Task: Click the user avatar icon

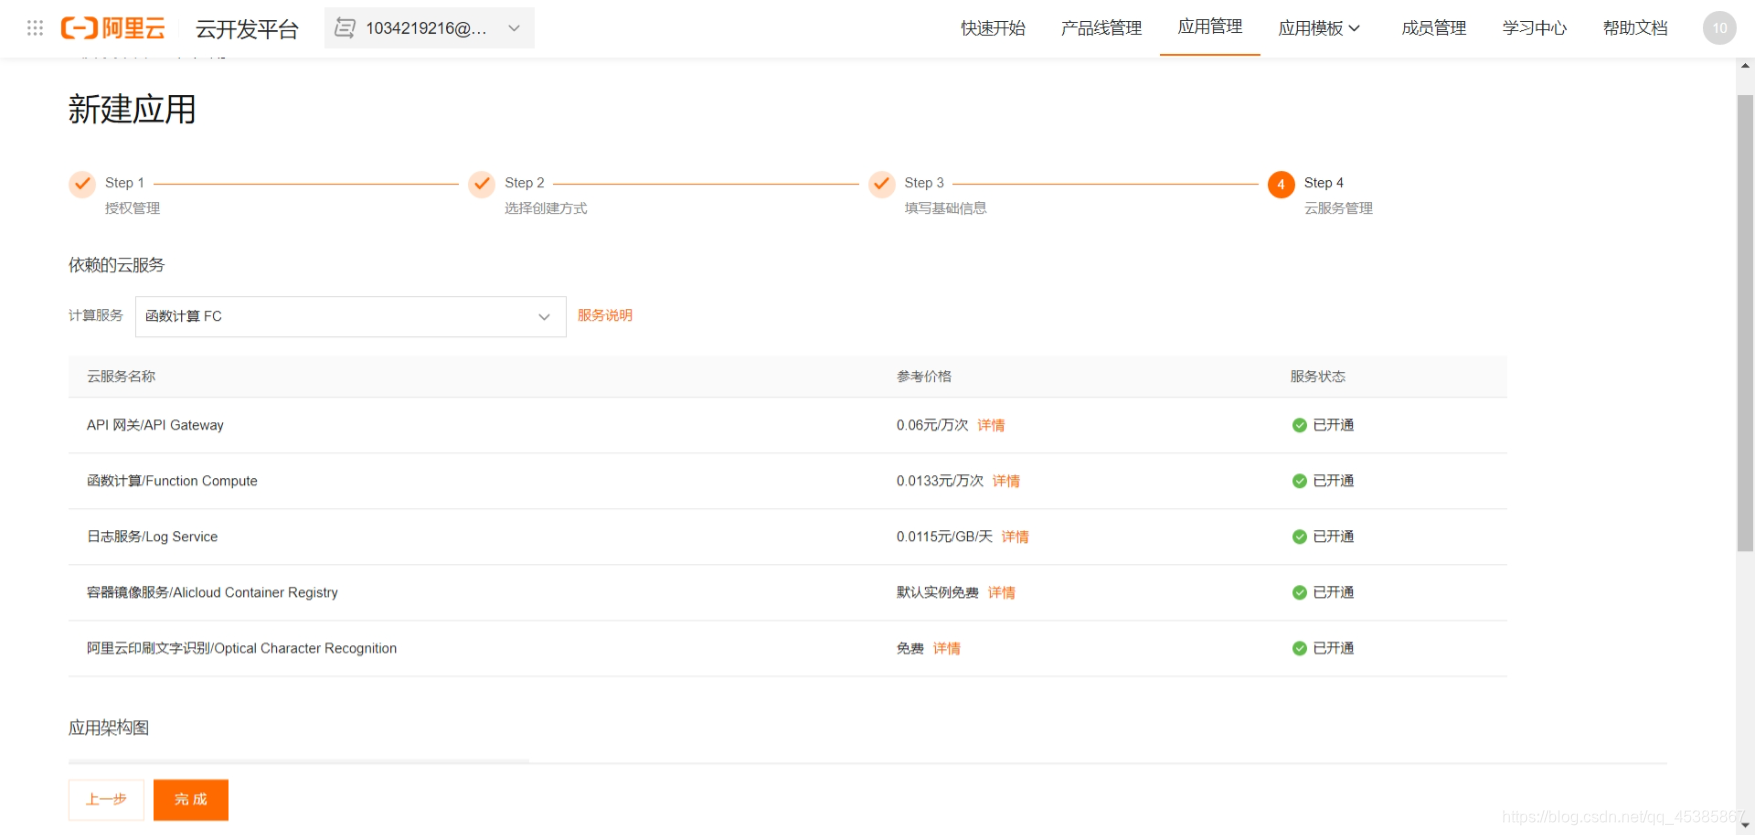Action: click(1719, 28)
